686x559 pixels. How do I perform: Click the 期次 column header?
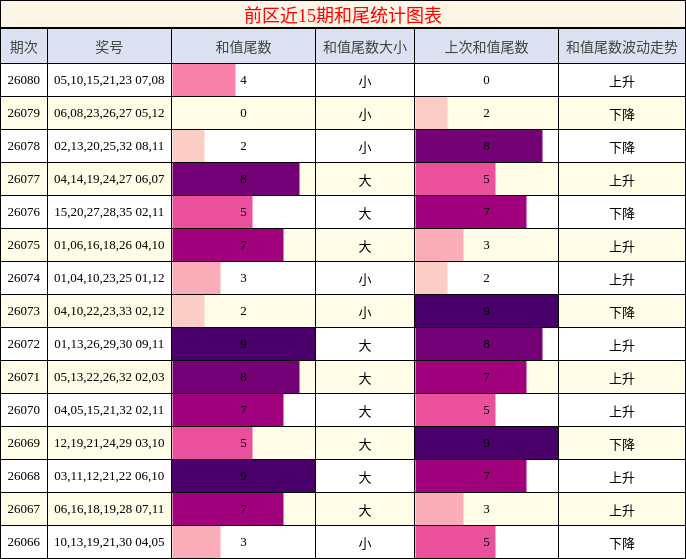(x=24, y=46)
